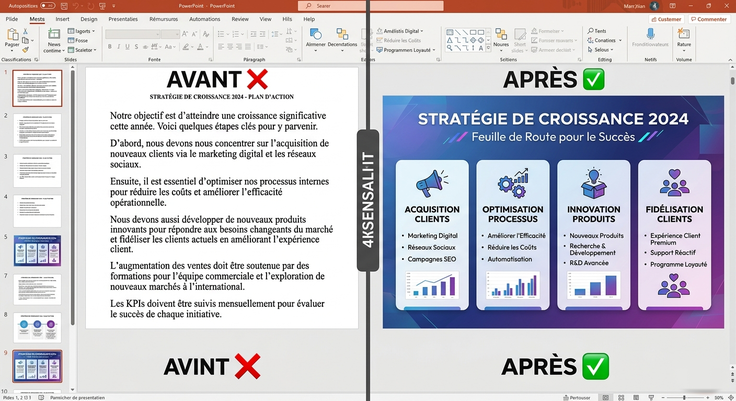Click the Undo arrow icon
This screenshot has height=401, width=736.
(76, 6)
